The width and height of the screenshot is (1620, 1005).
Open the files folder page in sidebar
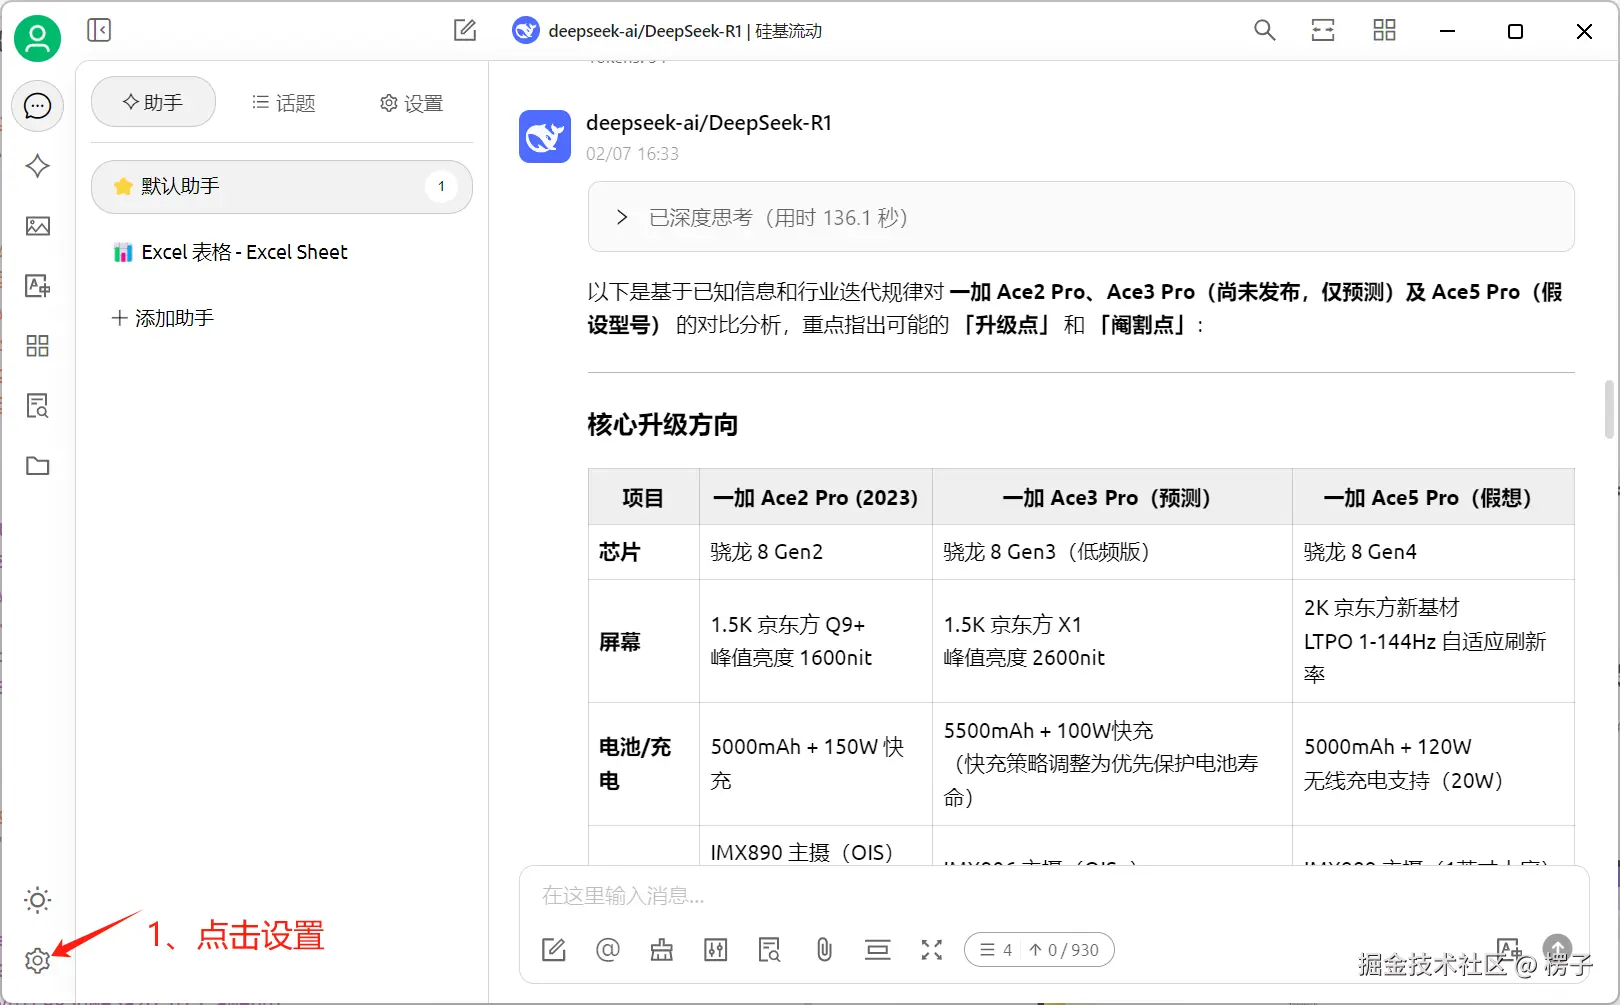click(x=38, y=466)
